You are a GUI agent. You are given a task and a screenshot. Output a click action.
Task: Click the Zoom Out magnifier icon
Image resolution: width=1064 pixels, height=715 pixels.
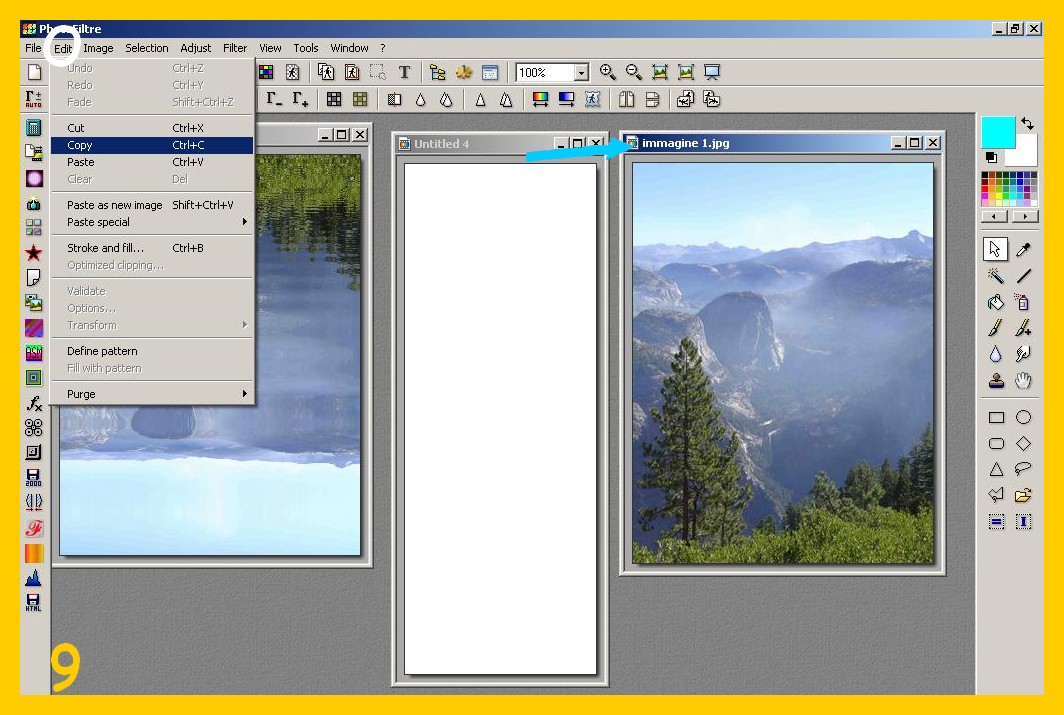pyautogui.click(x=633, y=72)
